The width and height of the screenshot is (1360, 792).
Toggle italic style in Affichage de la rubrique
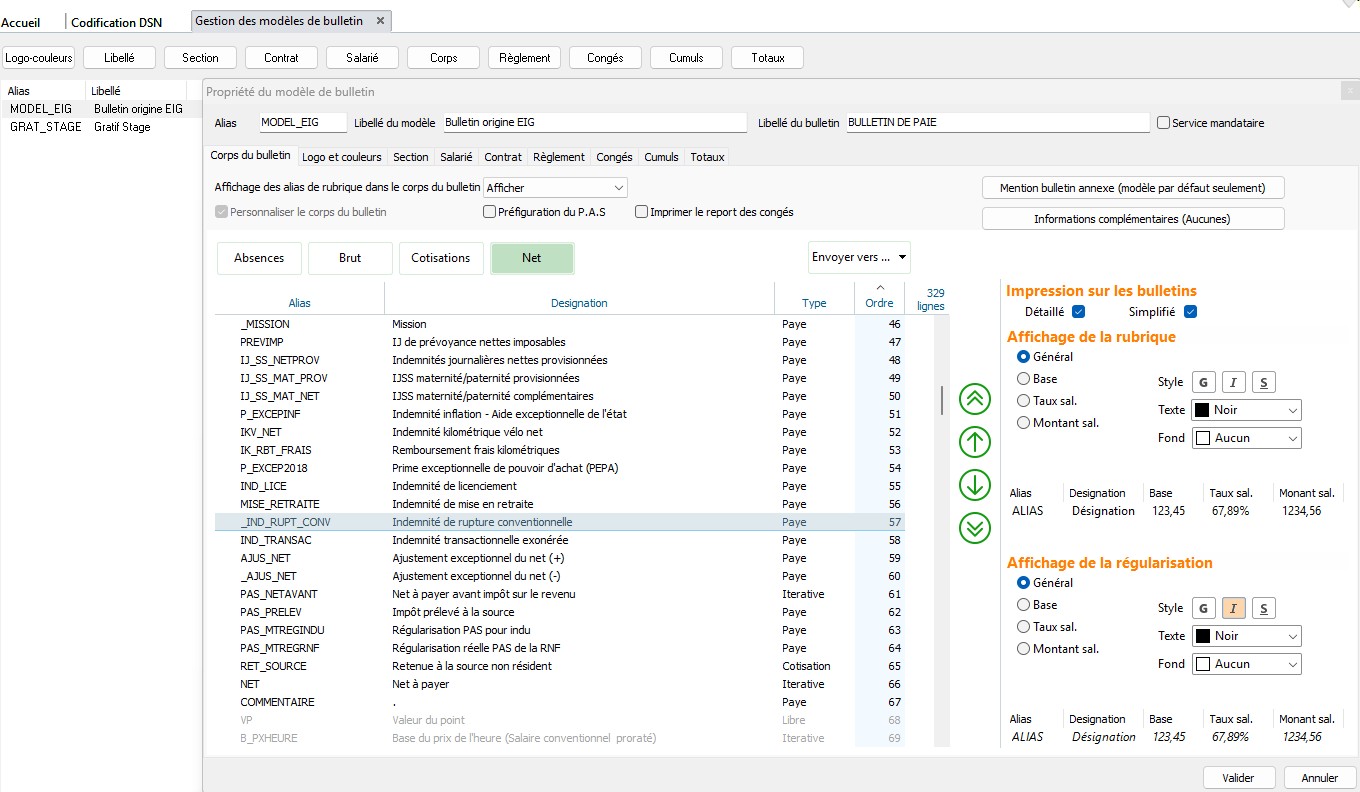(x=1233, y=382)
